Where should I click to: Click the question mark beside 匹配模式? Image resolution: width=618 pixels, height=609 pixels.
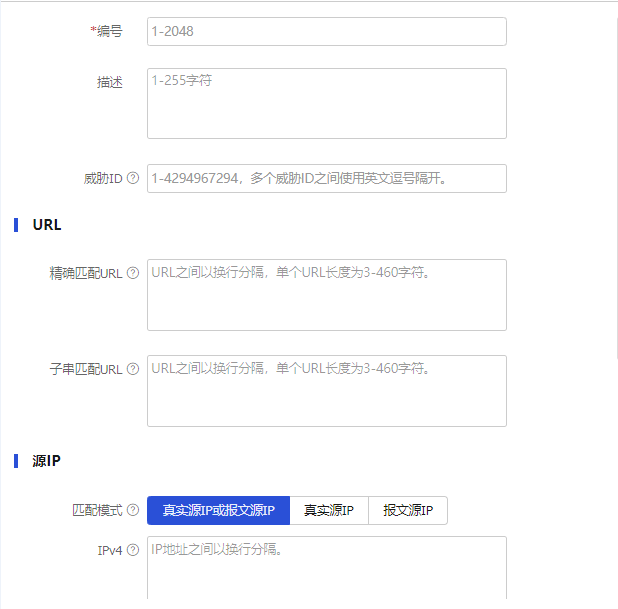tap(133, 511)
